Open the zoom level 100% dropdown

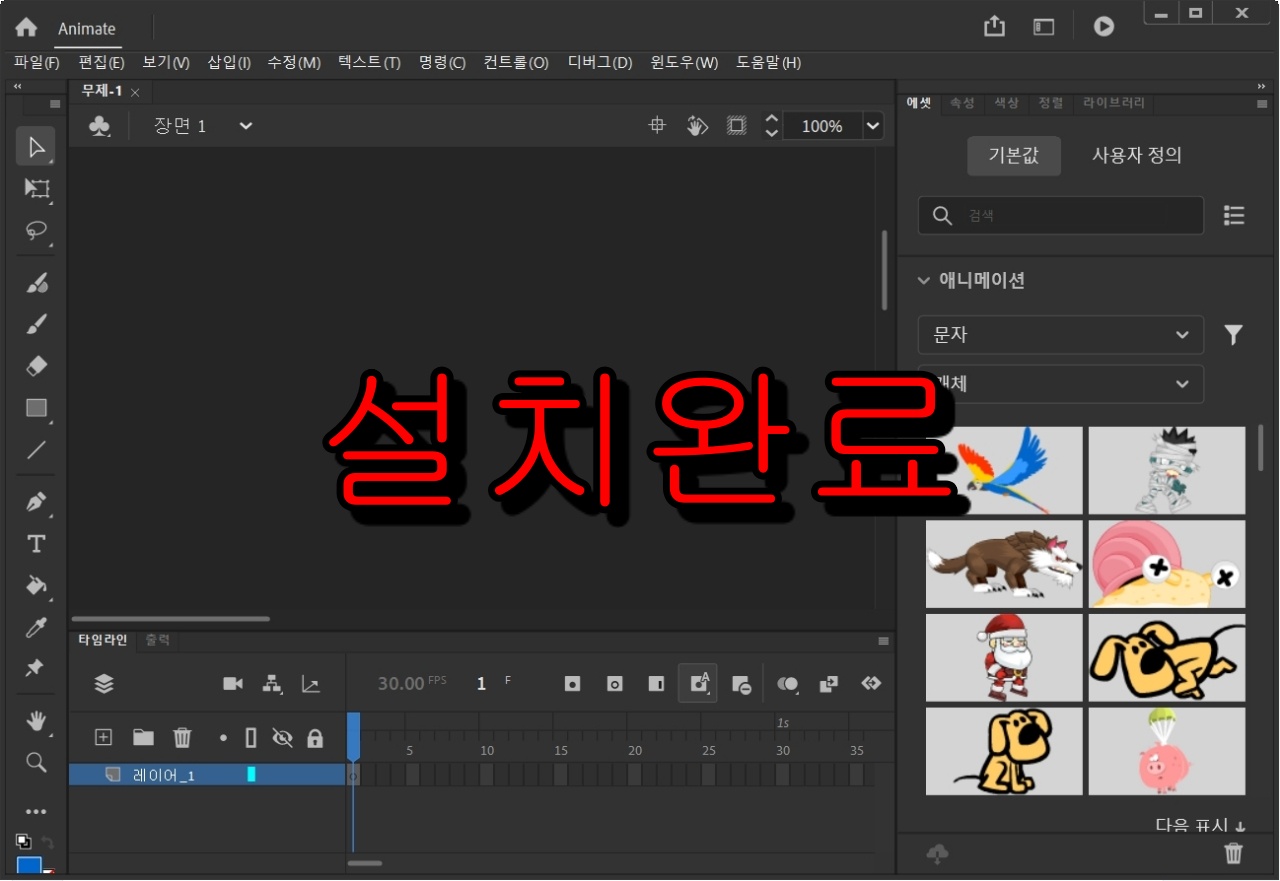[x=872, y=126]
